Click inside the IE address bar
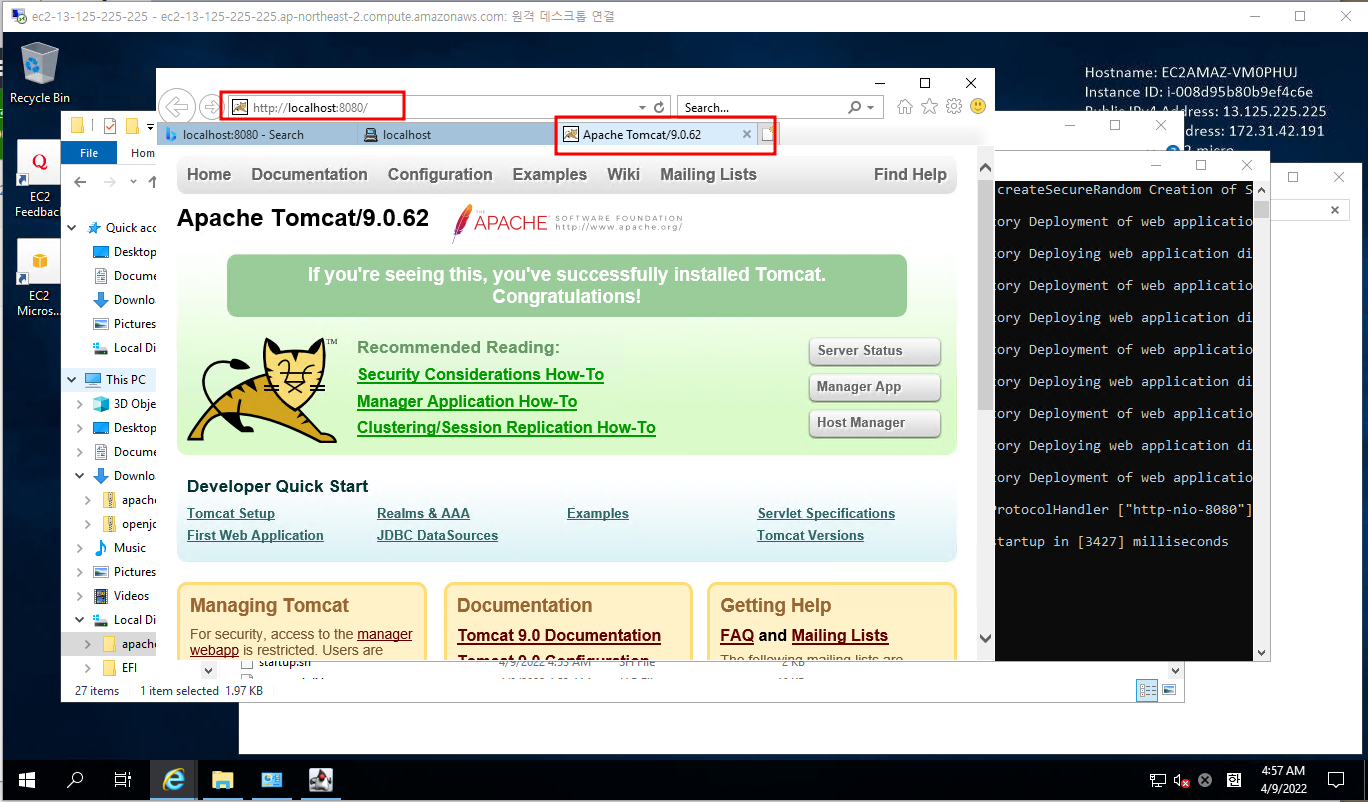 point(430,107)
